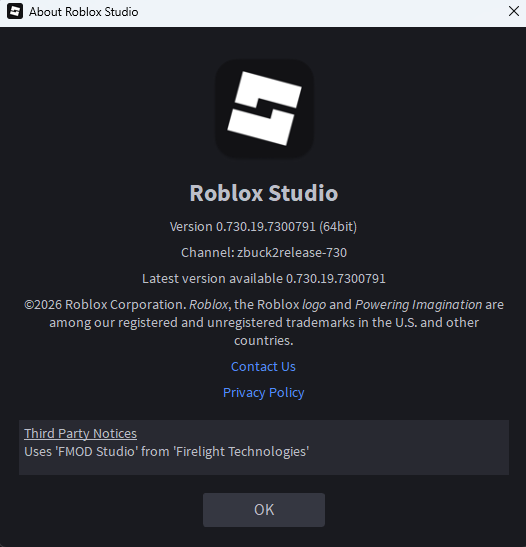Click the Roblox Studio title bar icon
This screenshot has height=547, width=526.
[x=15, y=11]
